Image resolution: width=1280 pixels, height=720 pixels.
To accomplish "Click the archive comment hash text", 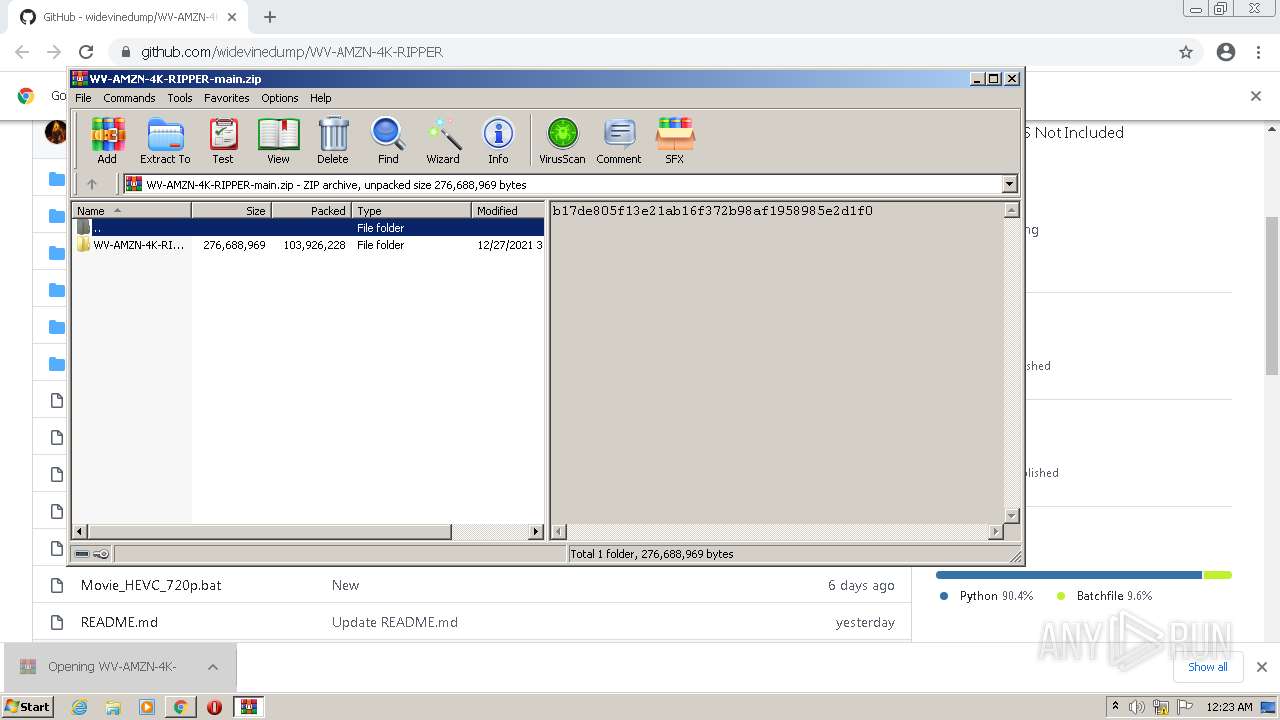I will [x=712, y=211].
